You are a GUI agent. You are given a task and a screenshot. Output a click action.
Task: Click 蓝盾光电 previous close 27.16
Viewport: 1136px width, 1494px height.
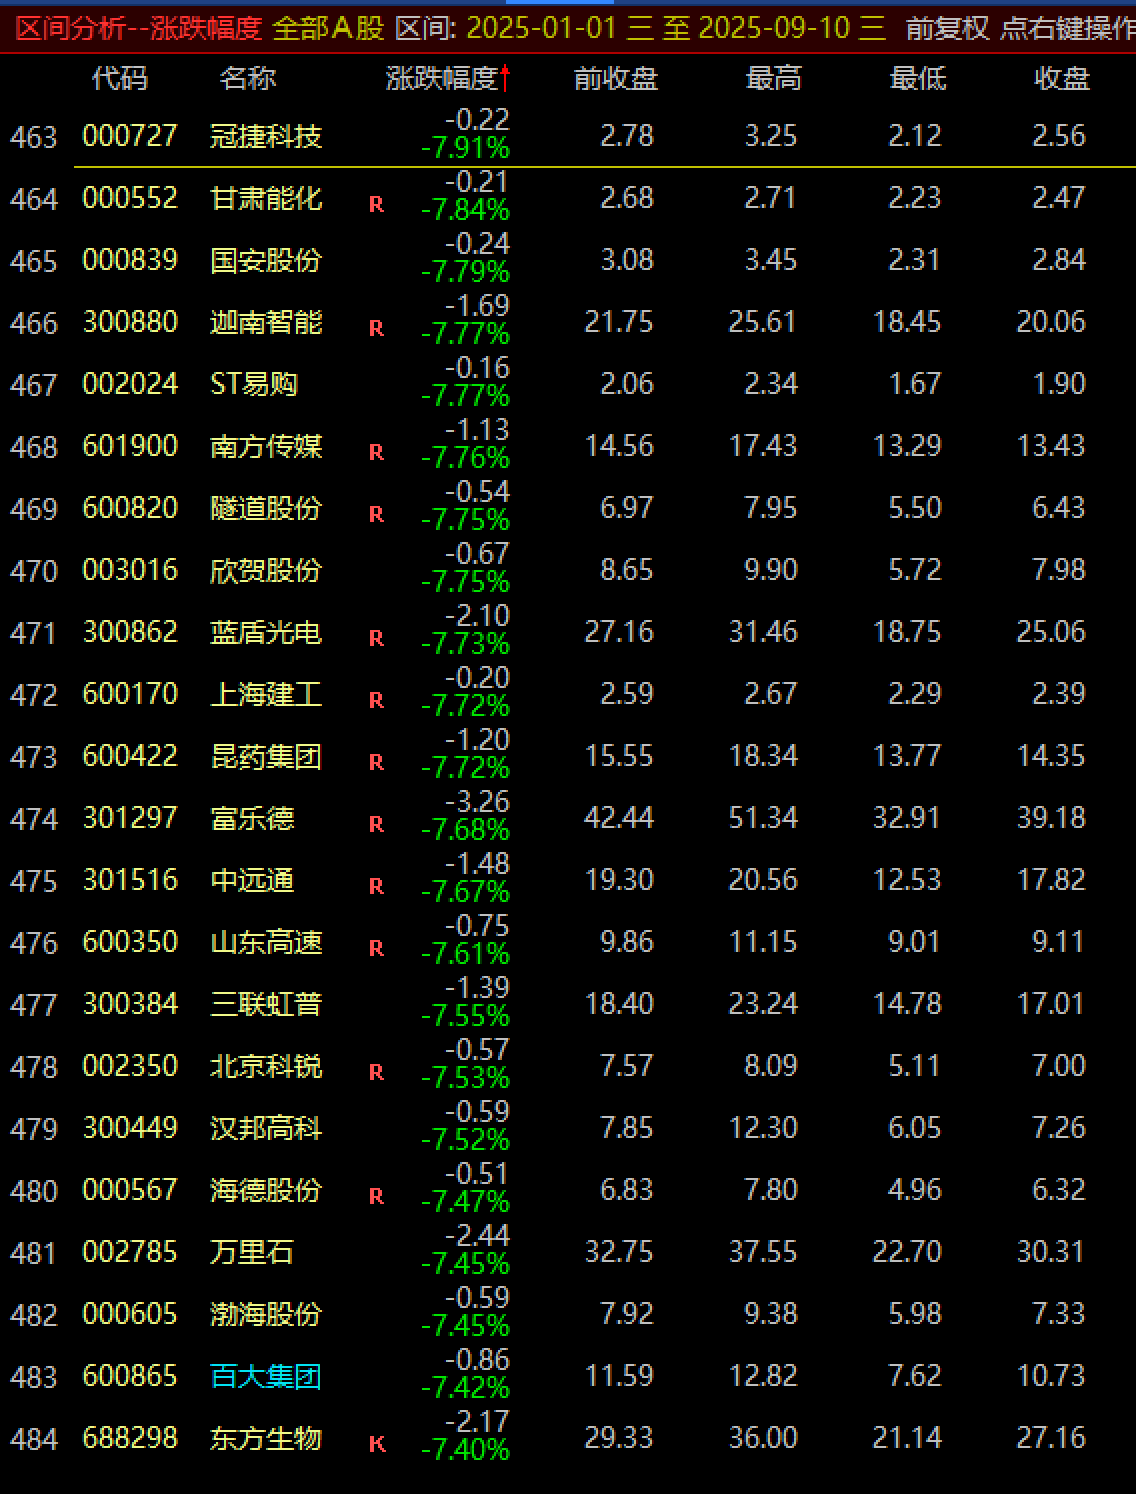click(x=619, y=632)
